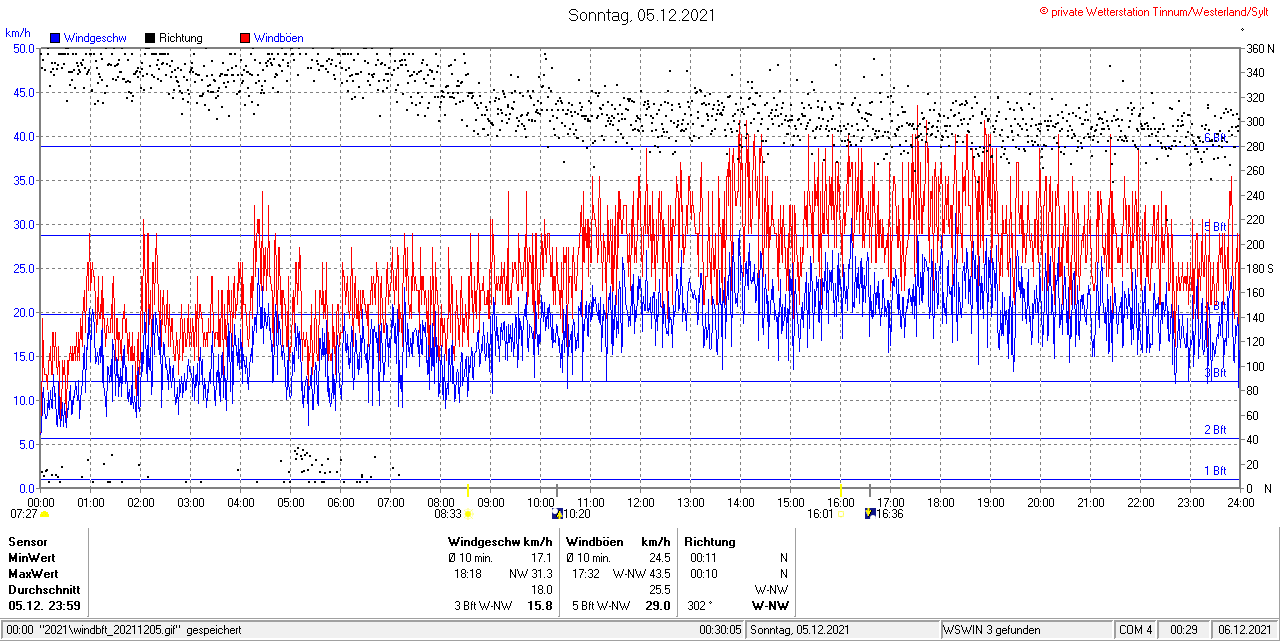1280x641 pixels.
Task: Click the Durchschnitt row label
Action: (44, 589)
